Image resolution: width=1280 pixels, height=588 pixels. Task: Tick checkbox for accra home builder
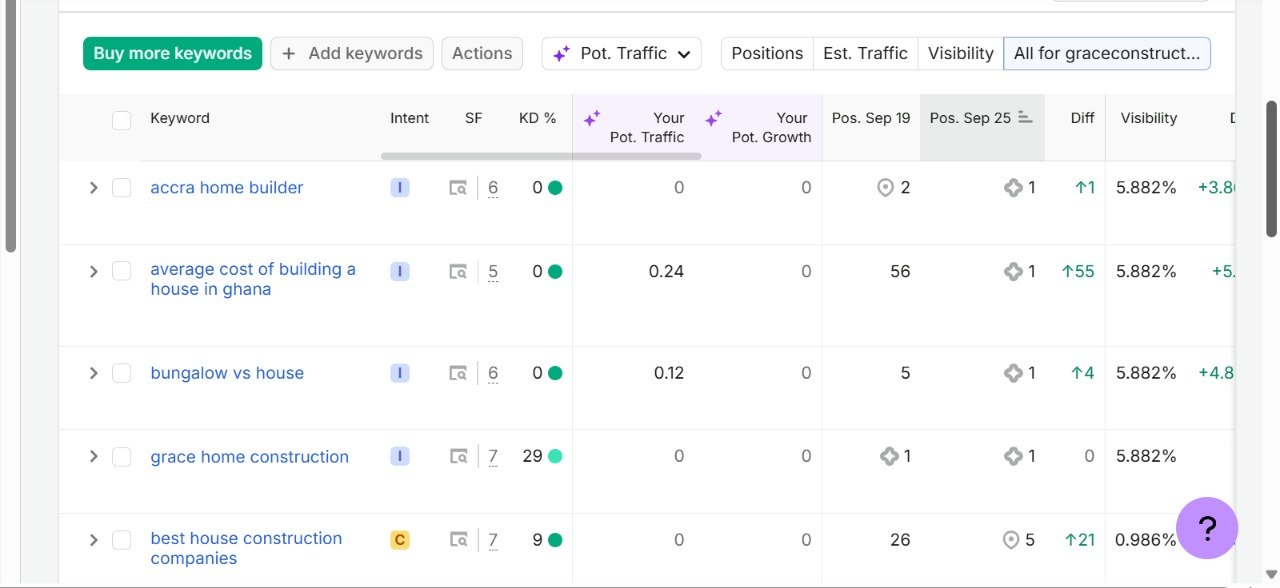(122, 187)
